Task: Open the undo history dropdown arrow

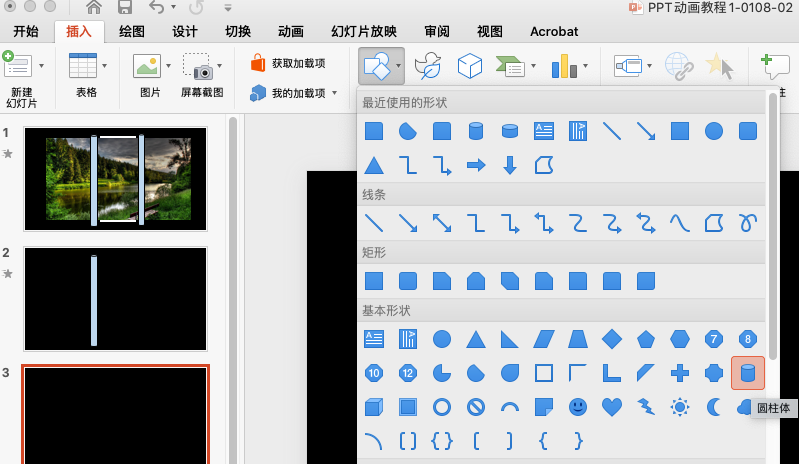Action: coord(173,7)
